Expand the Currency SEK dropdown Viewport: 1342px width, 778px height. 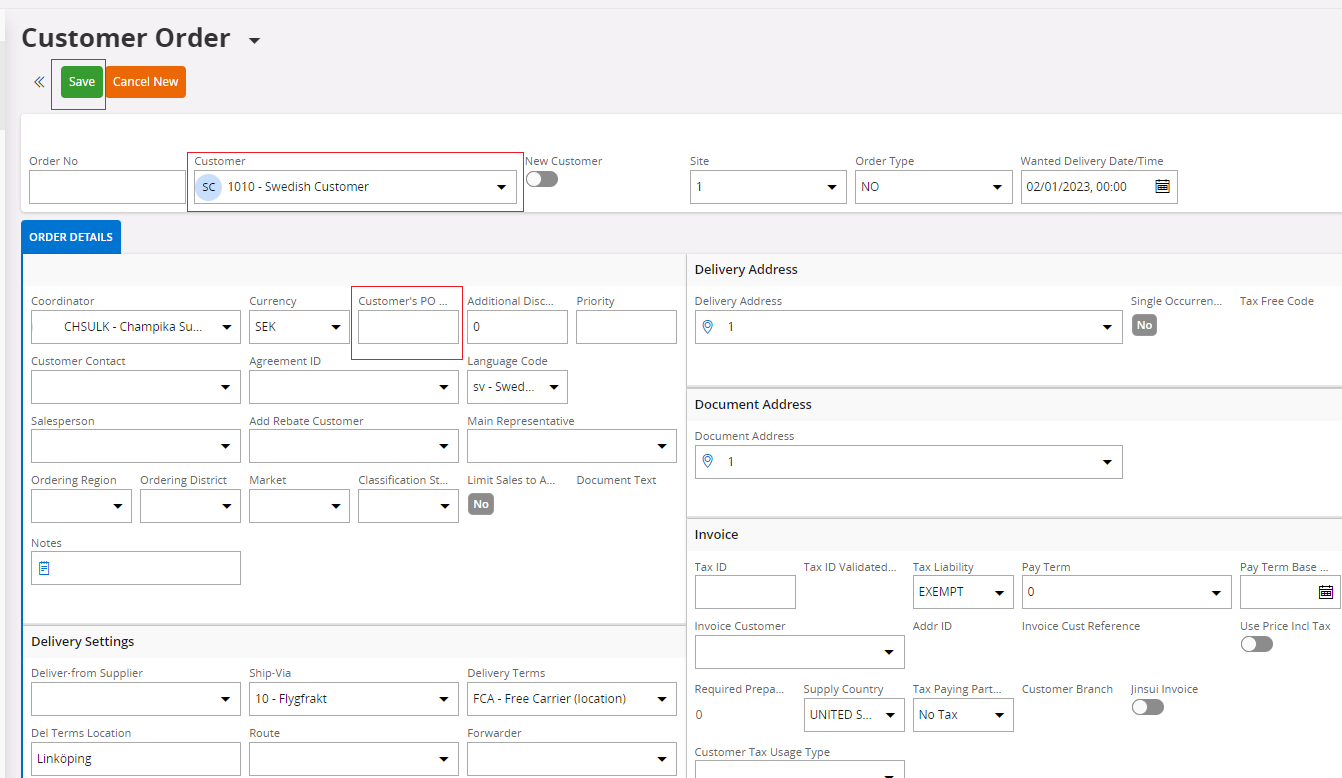(334, 327)
